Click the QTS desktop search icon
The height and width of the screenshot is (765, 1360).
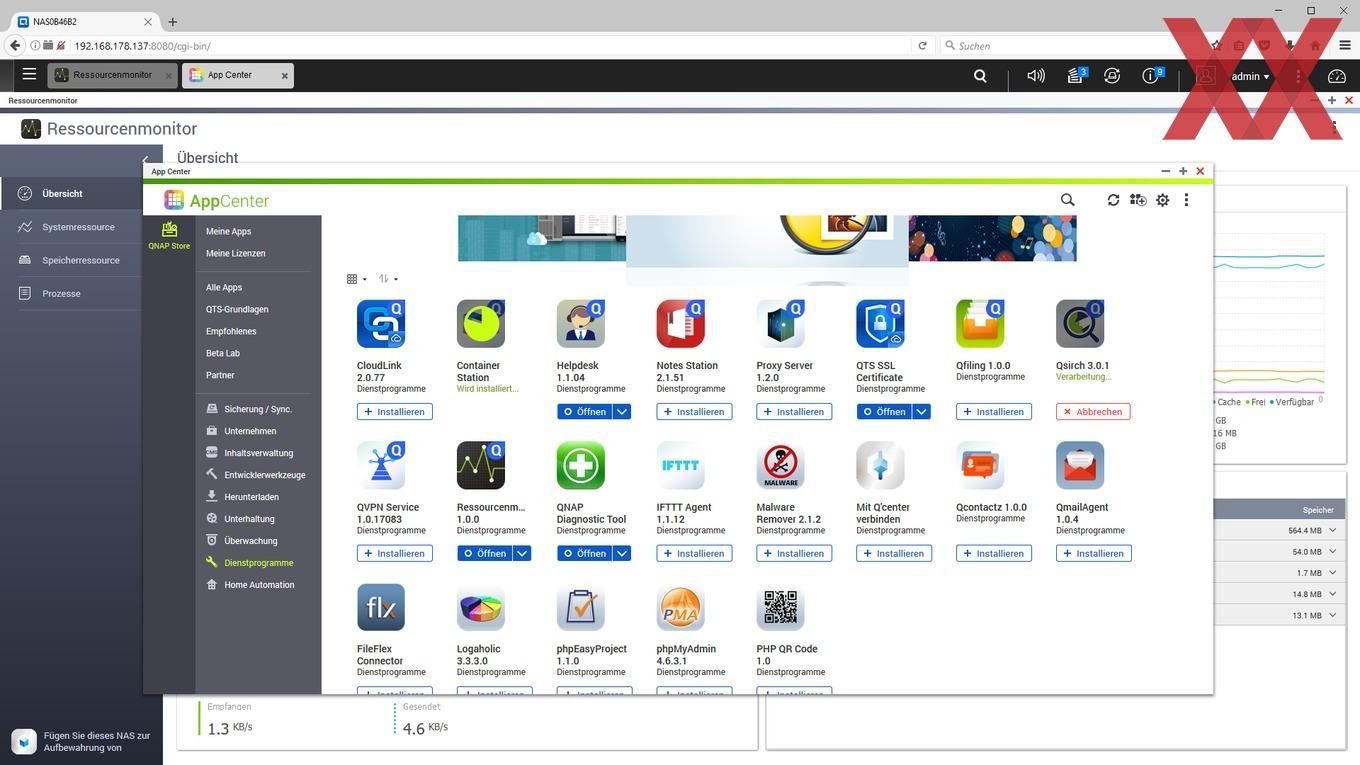980,76
